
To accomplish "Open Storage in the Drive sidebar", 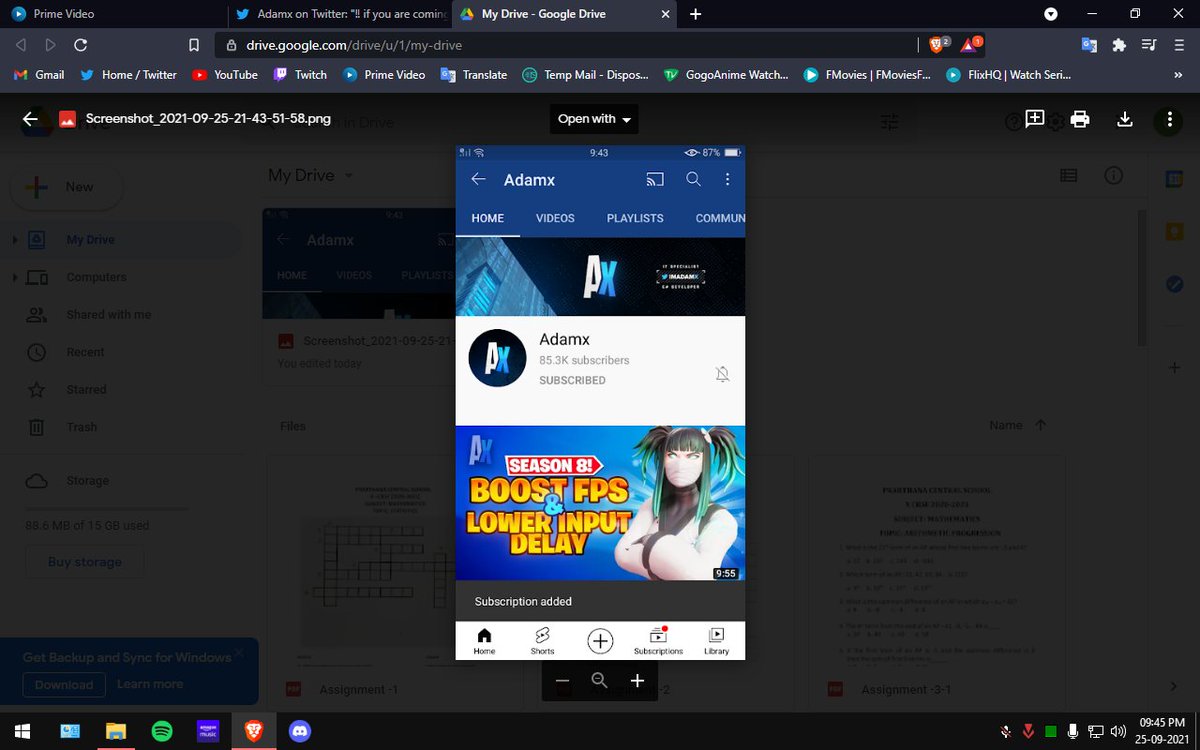I will (x=87, y=481).
